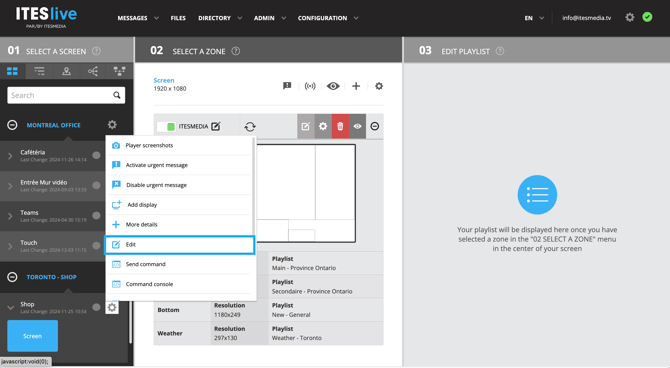Toggle the preview eye icon above screen
This screenshot has height=368, width=670.
pos(333,86)
